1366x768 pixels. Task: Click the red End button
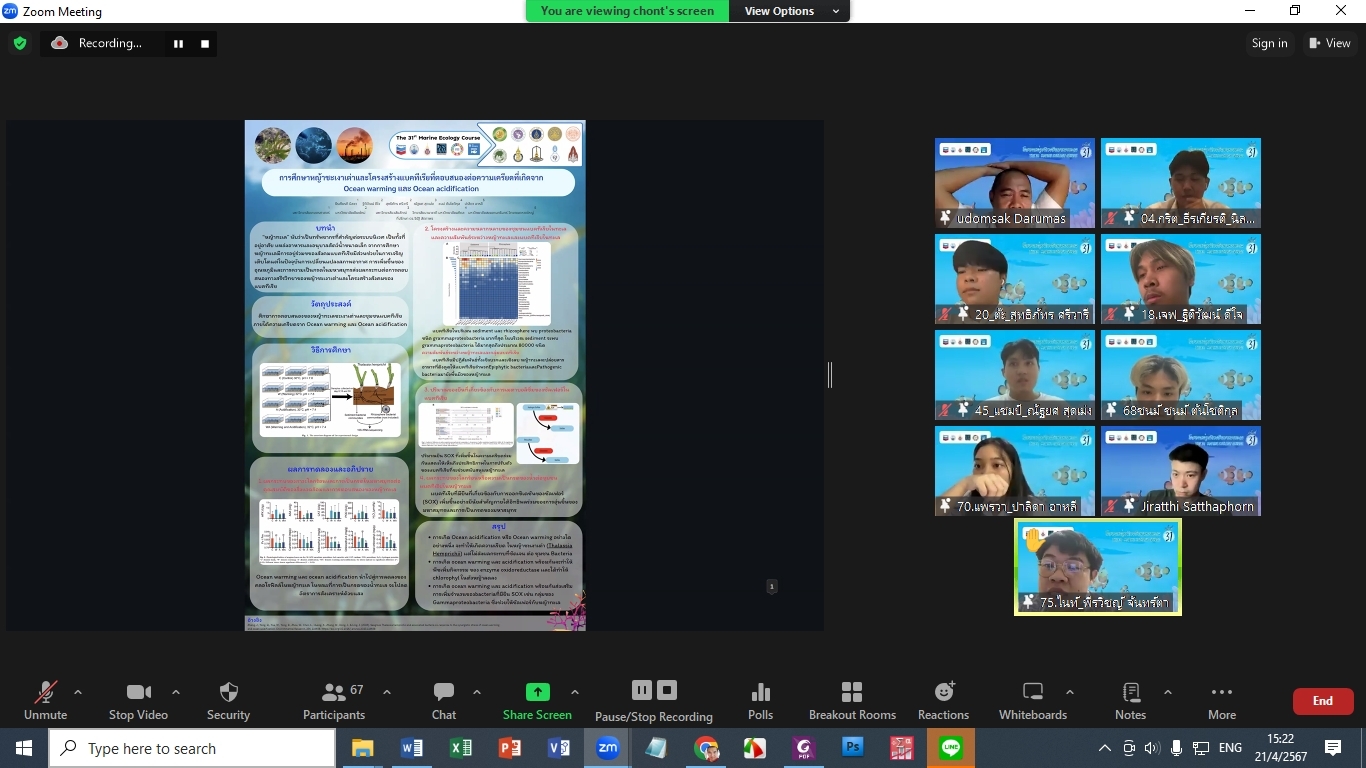(1322, 701)
